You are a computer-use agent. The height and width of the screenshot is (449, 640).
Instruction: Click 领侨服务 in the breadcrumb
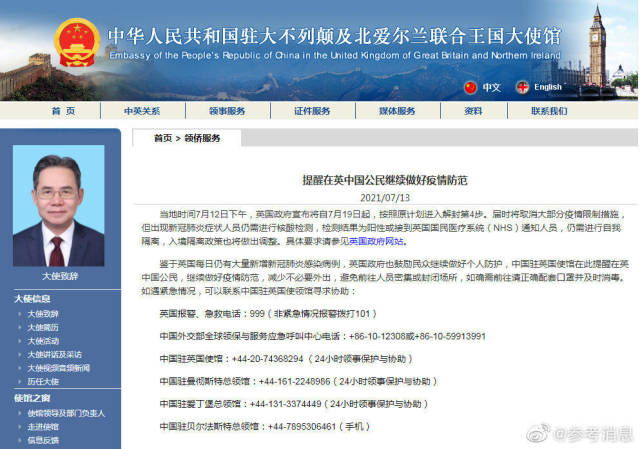(x=202, y=138)
